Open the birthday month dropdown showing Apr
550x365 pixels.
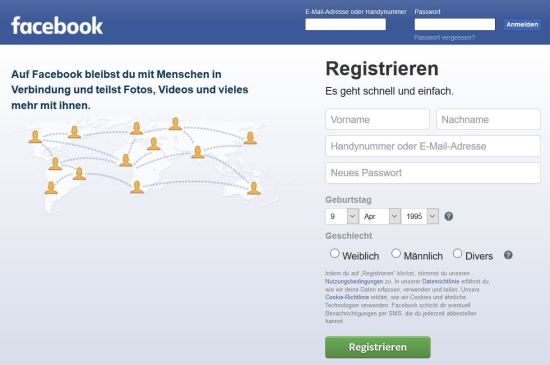380,216
